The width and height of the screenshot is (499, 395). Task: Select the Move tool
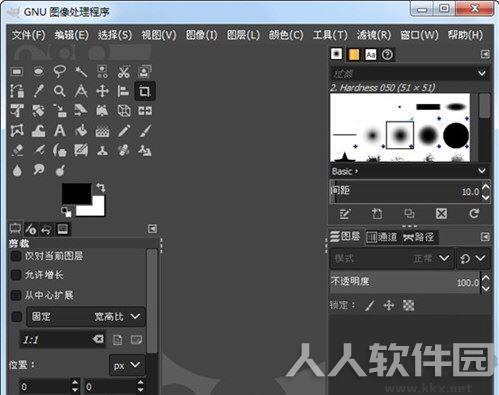102,91
